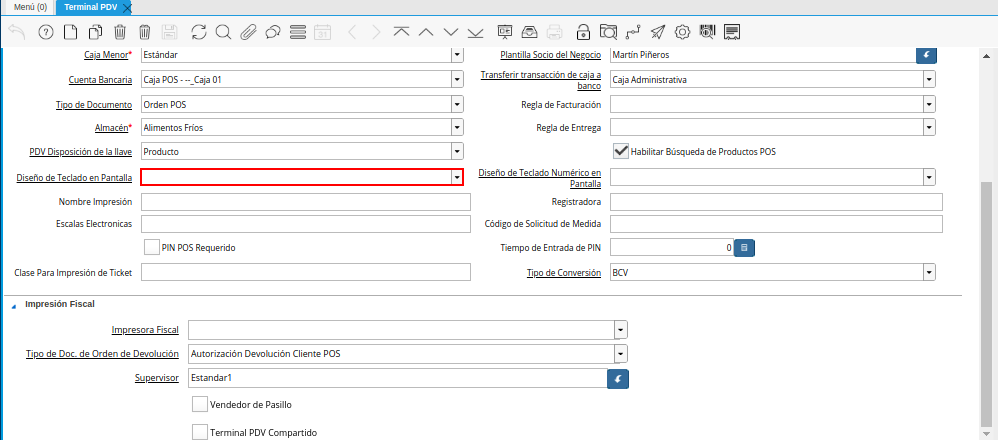This screenshot has width=998, height=441.
Task: Click the calendar History records icon
Action: pos(323,32)
